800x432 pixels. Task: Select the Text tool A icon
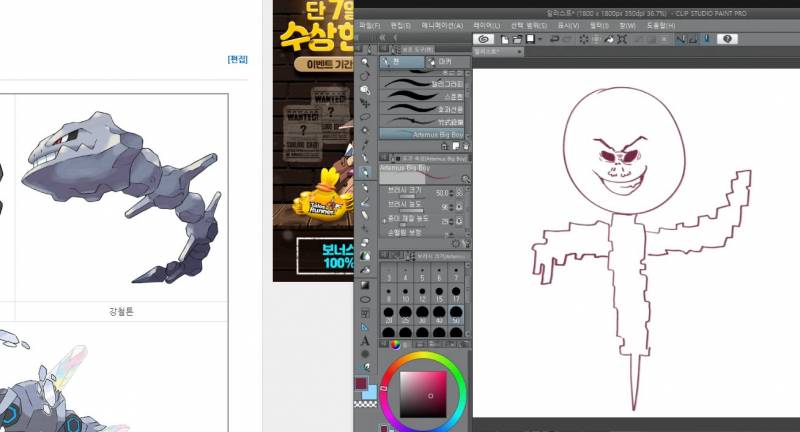(365, 341)
